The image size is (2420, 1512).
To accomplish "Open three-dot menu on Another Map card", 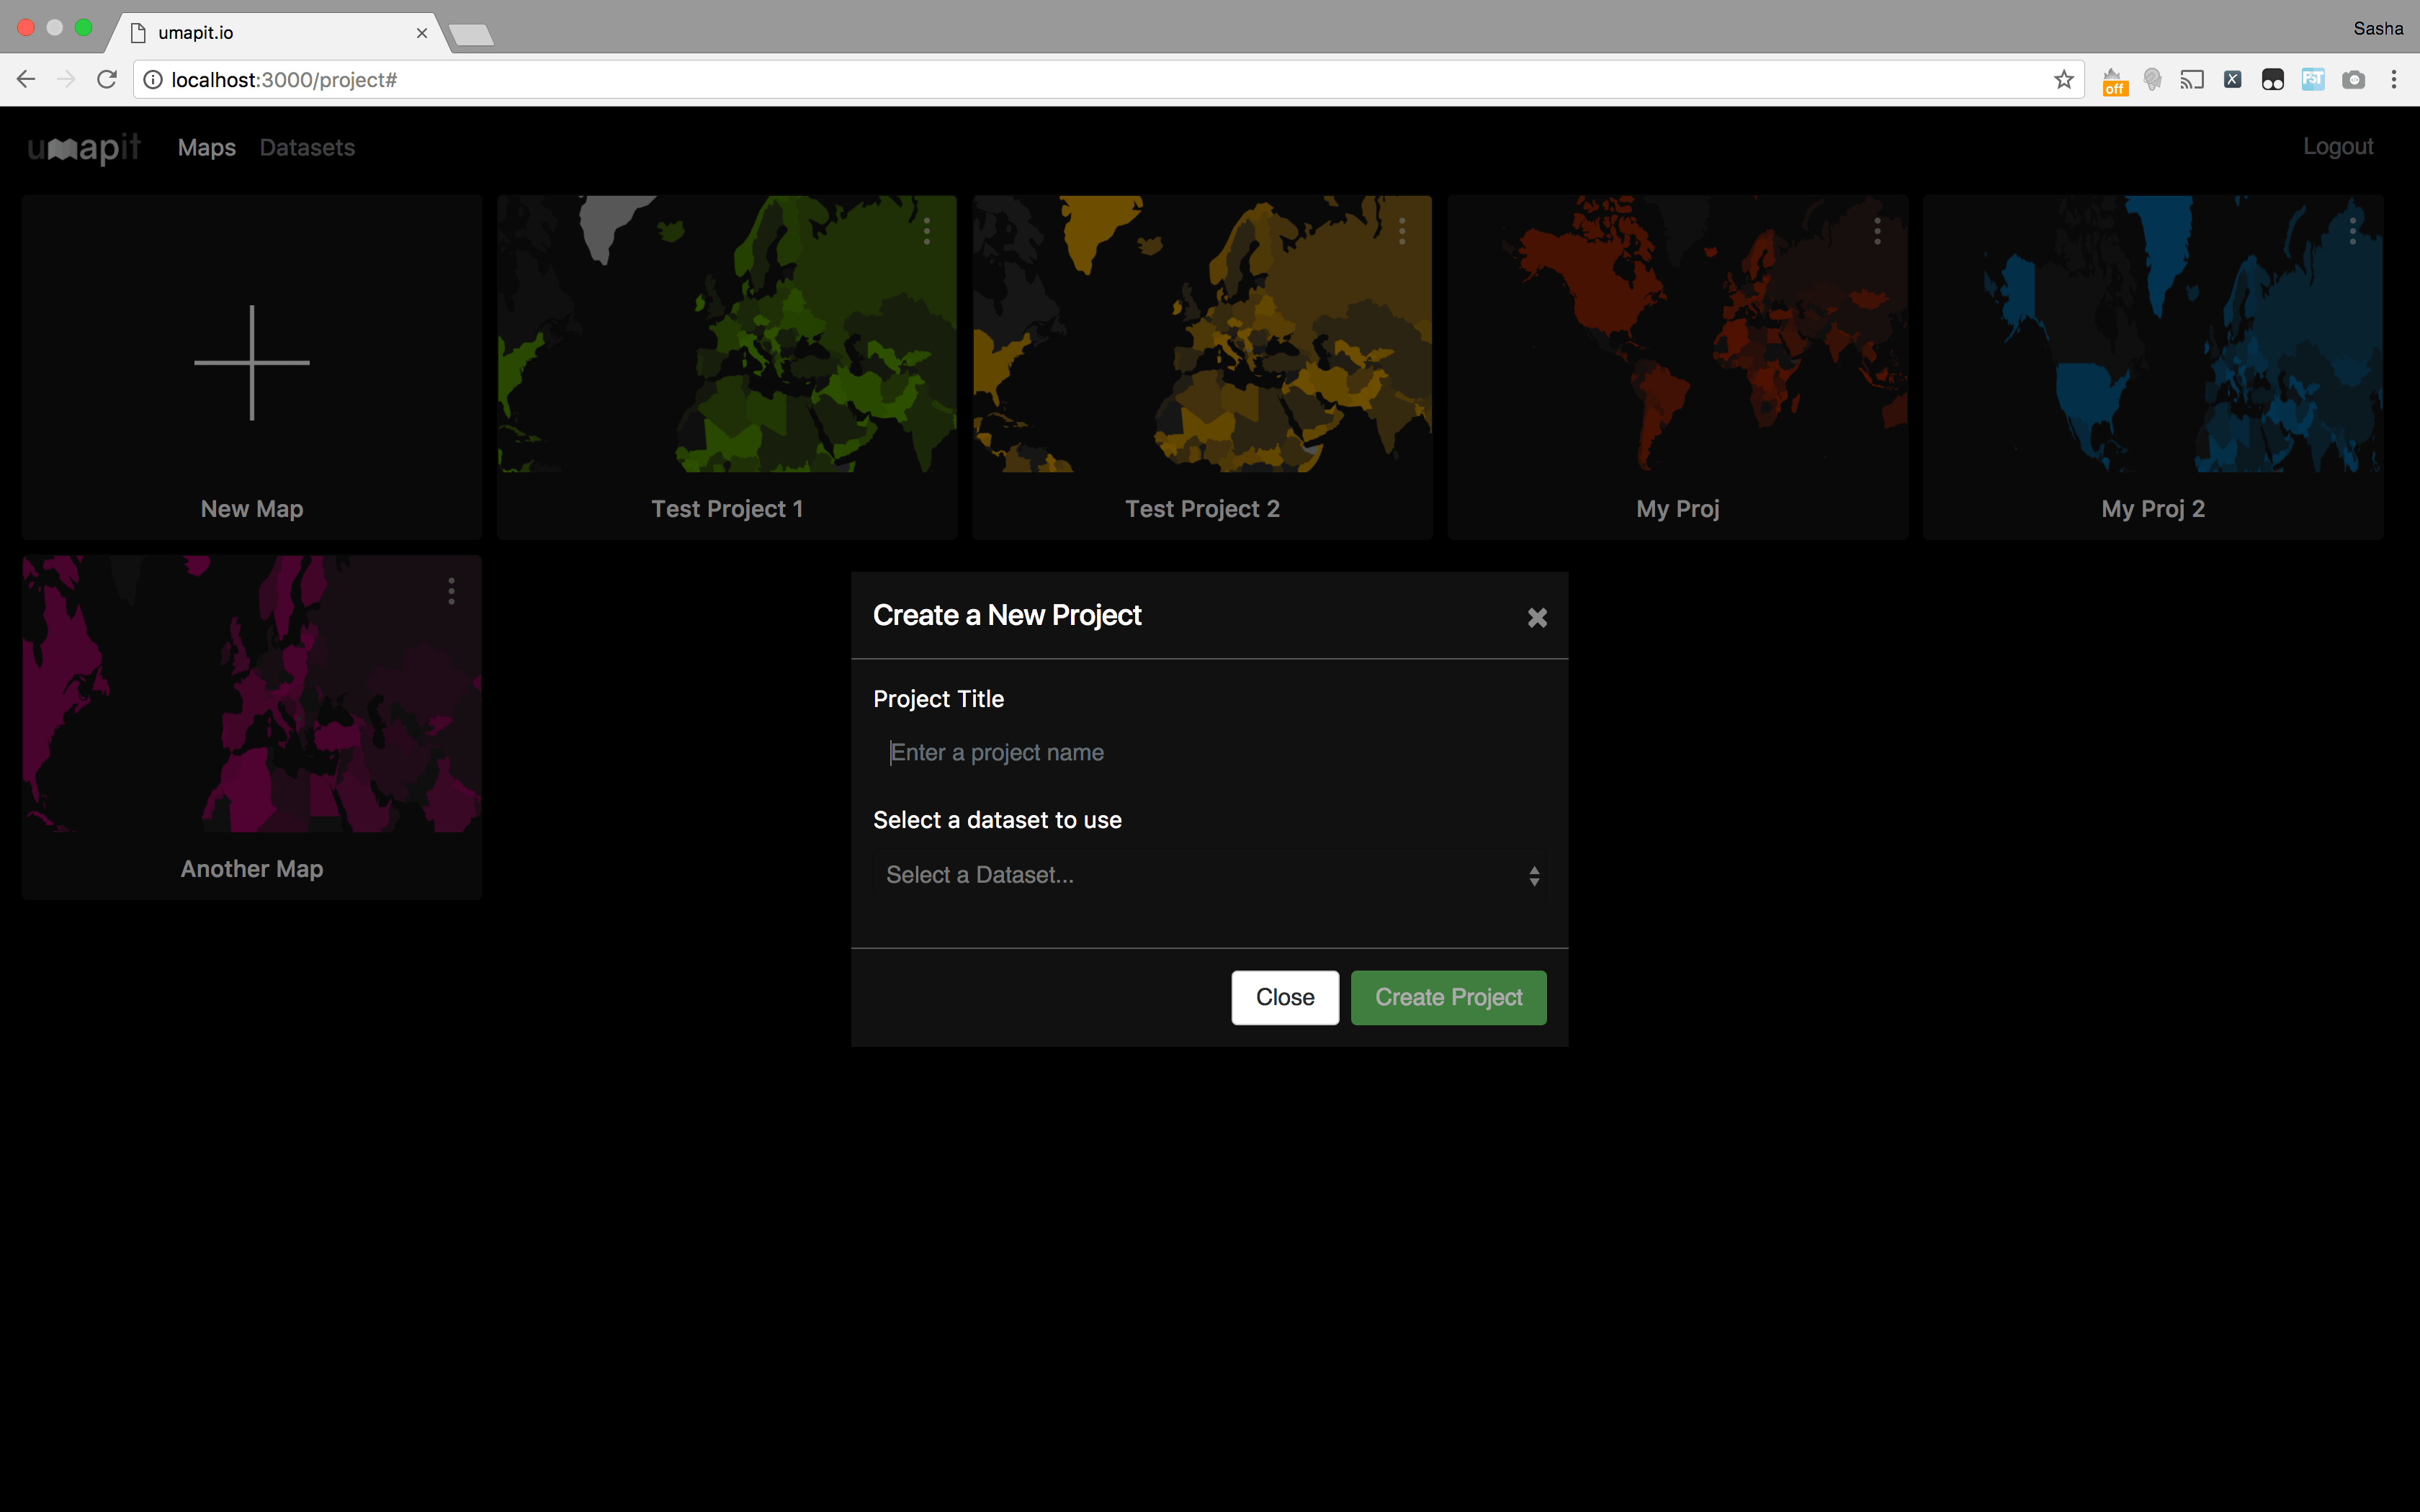I will coord(451,591).
